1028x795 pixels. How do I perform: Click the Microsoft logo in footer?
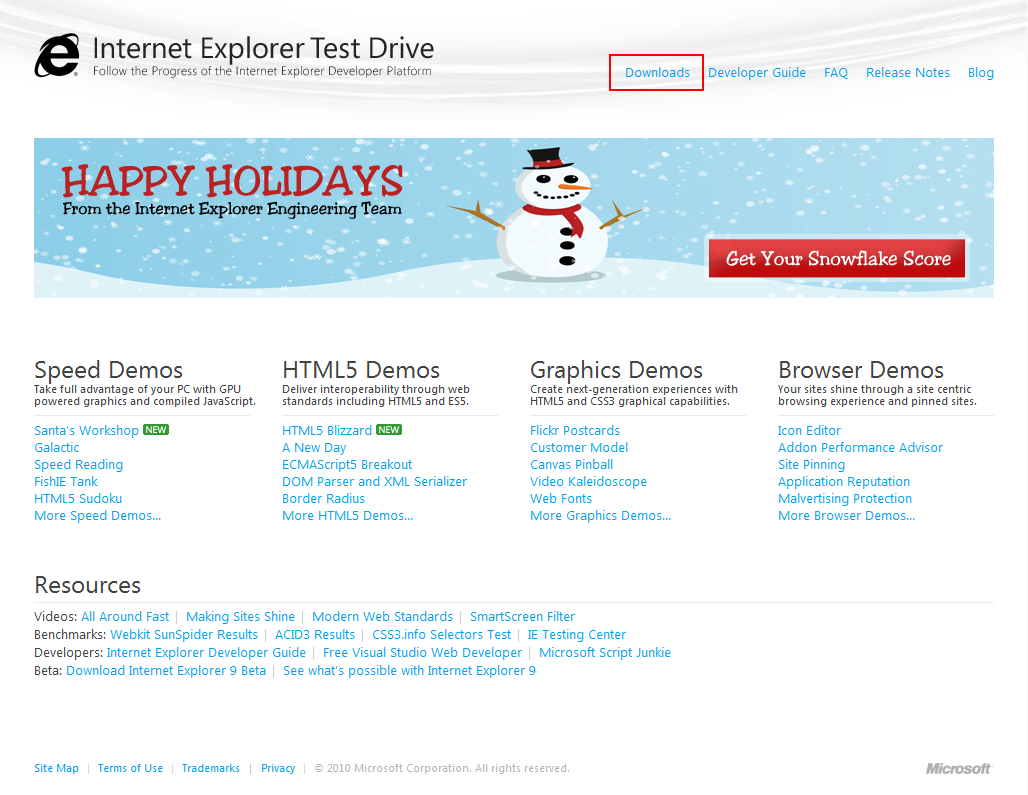coord(959,768)
